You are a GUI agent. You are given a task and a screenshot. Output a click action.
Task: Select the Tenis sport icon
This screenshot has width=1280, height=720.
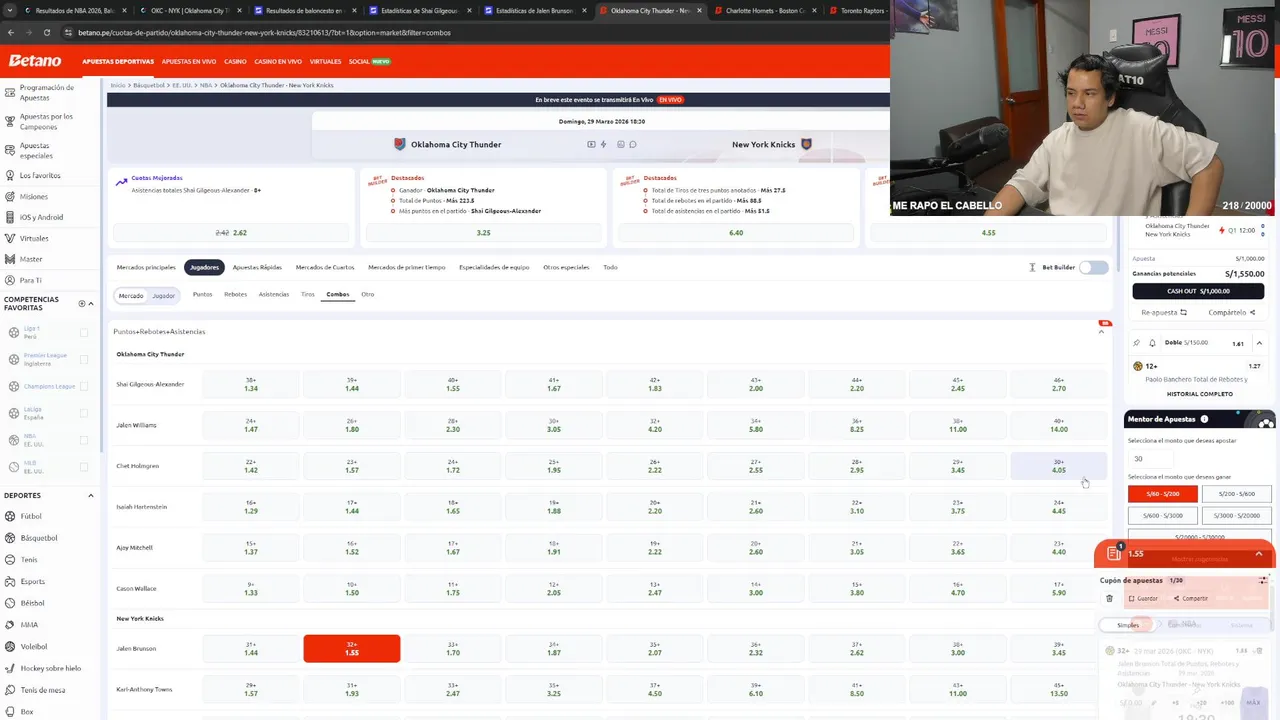tap(10, 560)
